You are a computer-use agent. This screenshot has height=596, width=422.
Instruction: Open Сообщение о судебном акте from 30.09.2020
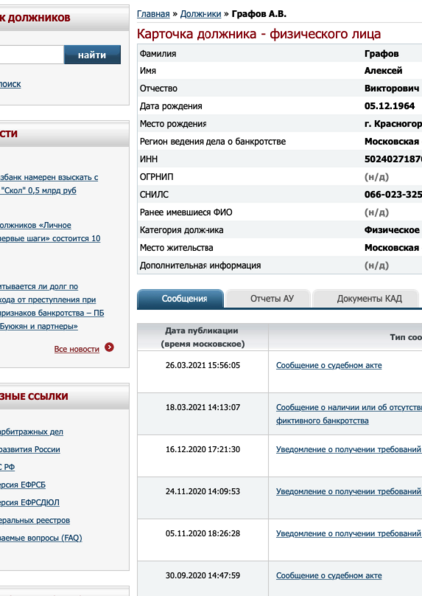(329, 575)
